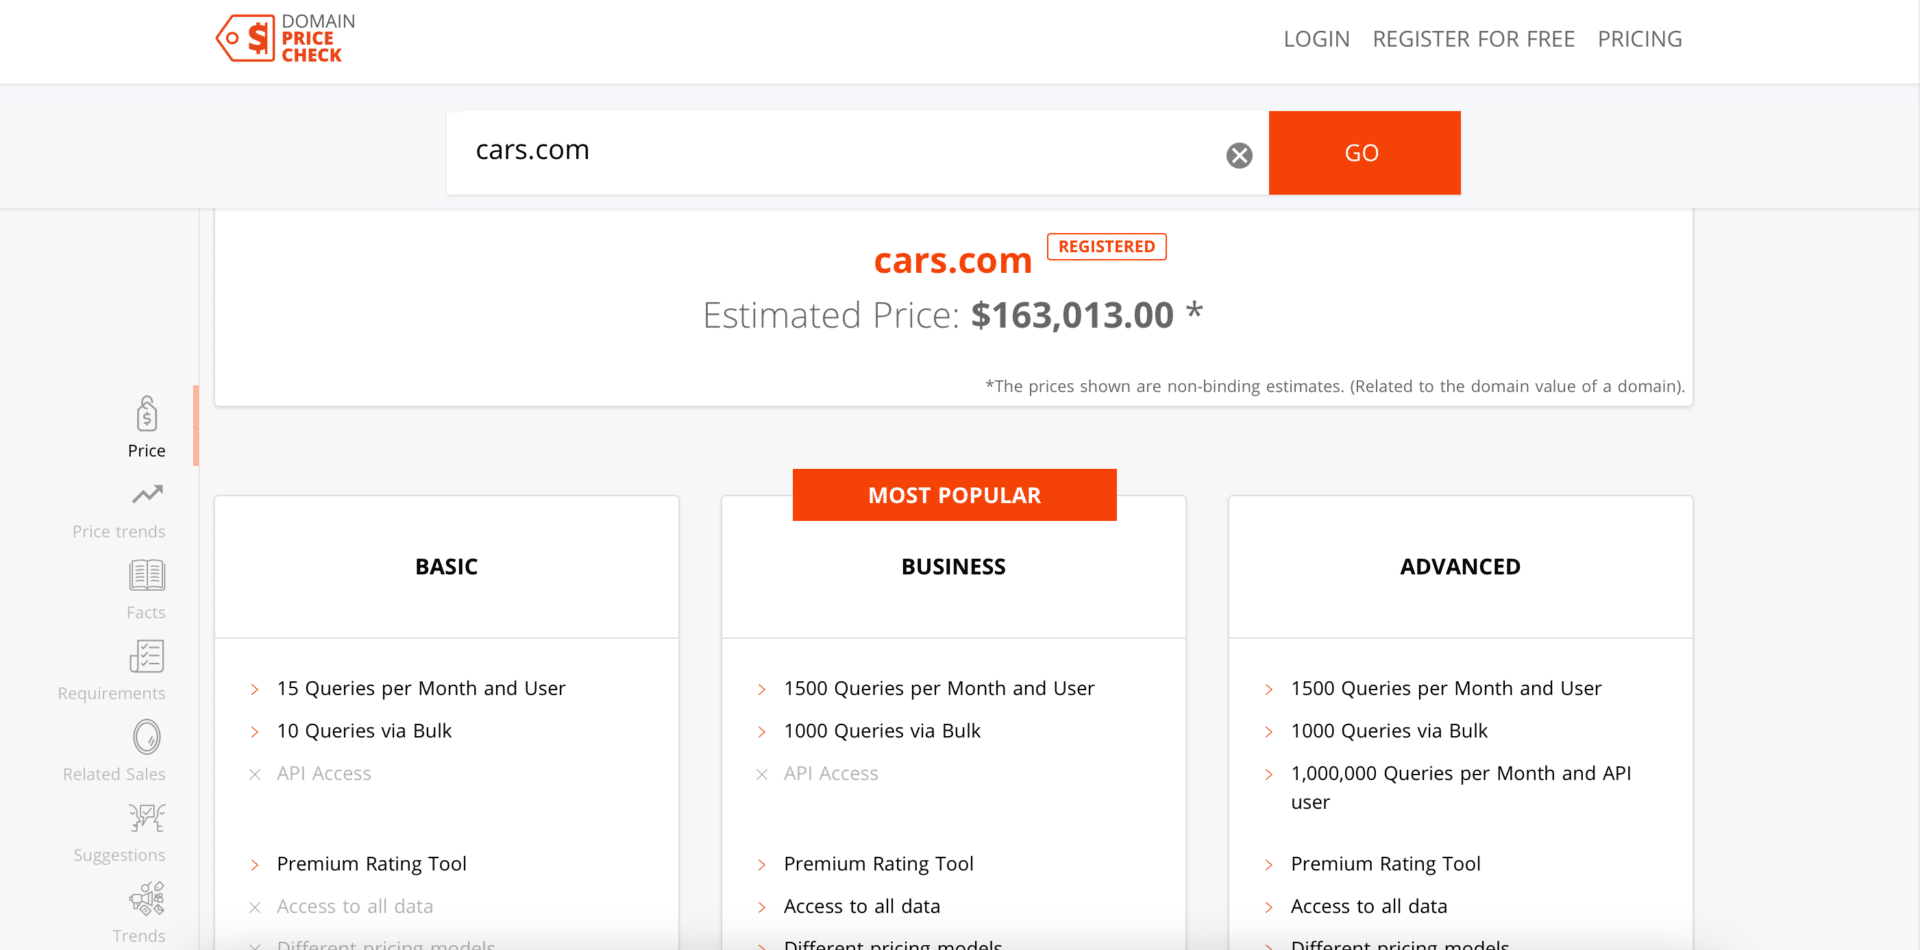Select the Price money bag icon

[147, 414]
